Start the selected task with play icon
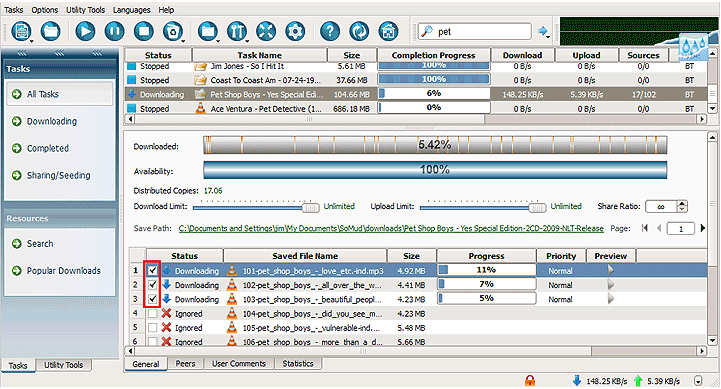This screenshot has height=389, width=721. [x=85, y=31]
